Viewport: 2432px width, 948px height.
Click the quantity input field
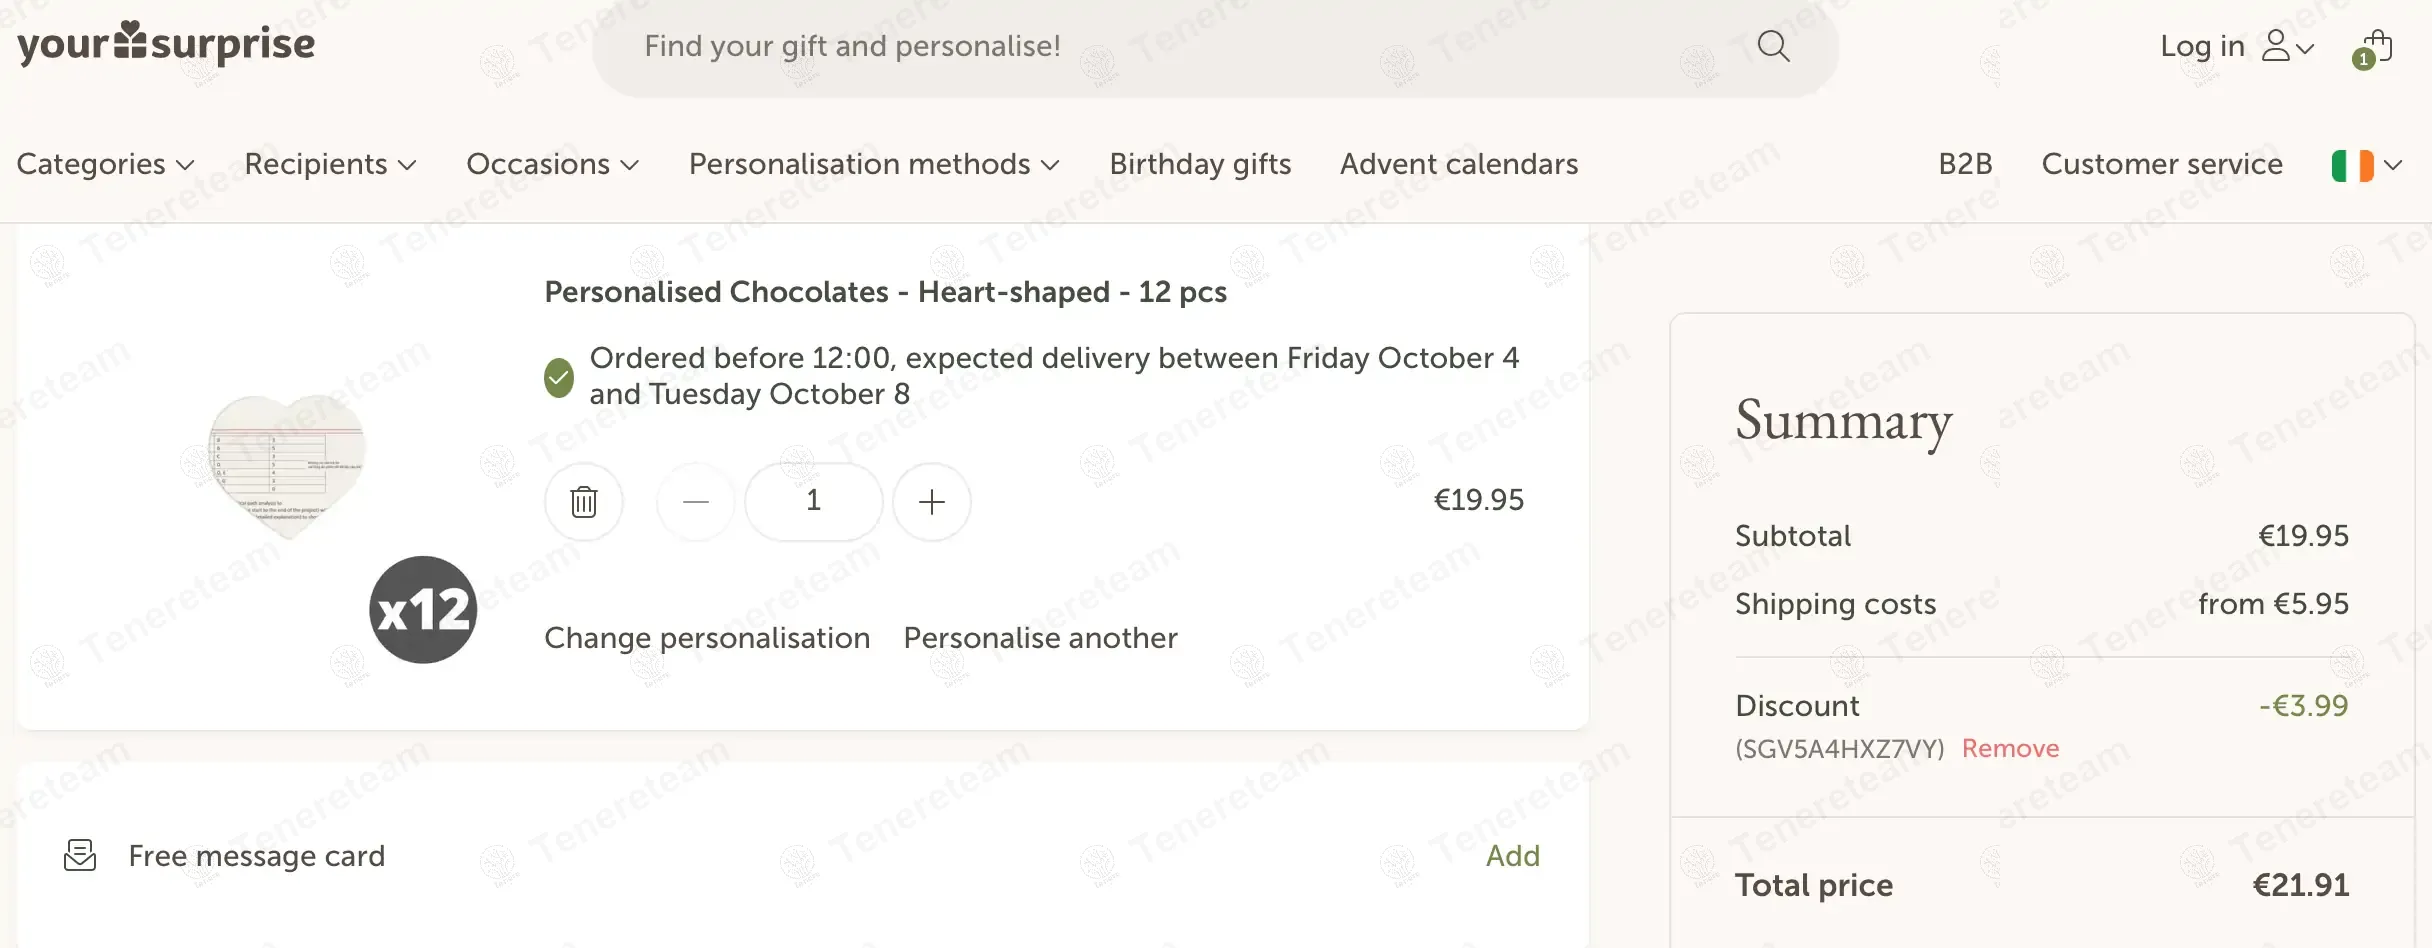813,501
